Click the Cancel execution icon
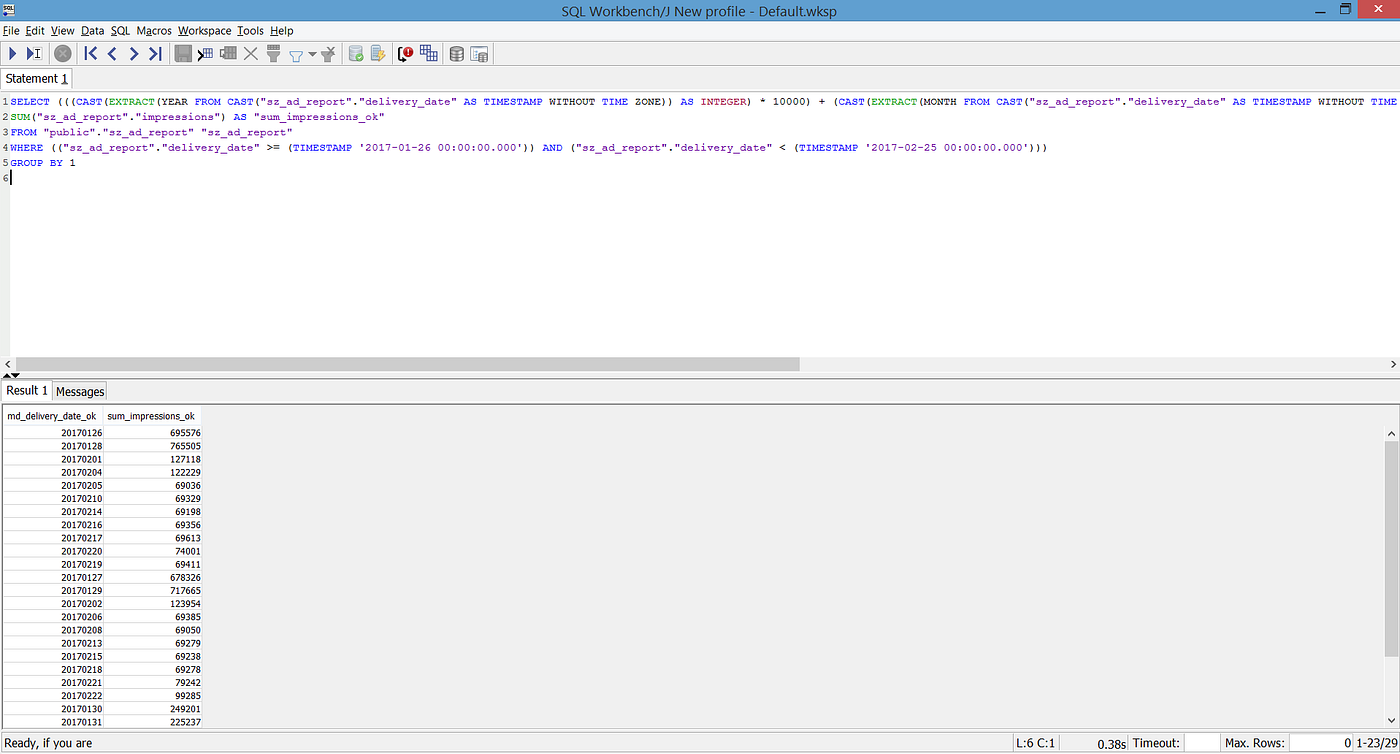Screen dimensions: 1400x754 (x=62, y=53)
